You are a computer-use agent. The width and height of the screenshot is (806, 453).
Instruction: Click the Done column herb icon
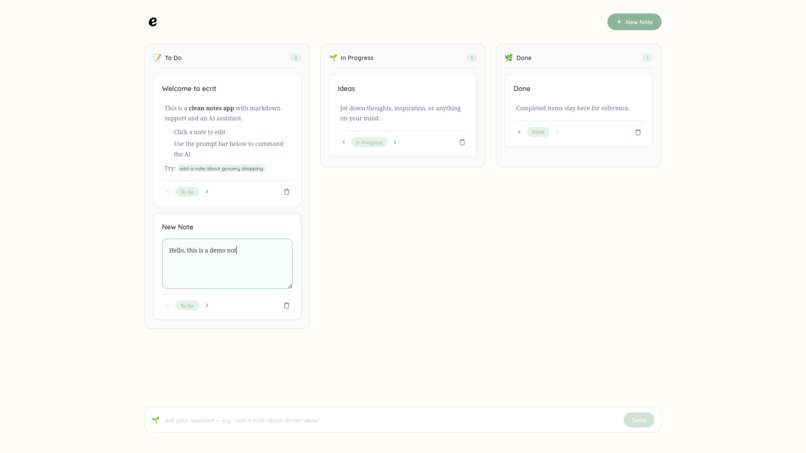tap(508, 58)
